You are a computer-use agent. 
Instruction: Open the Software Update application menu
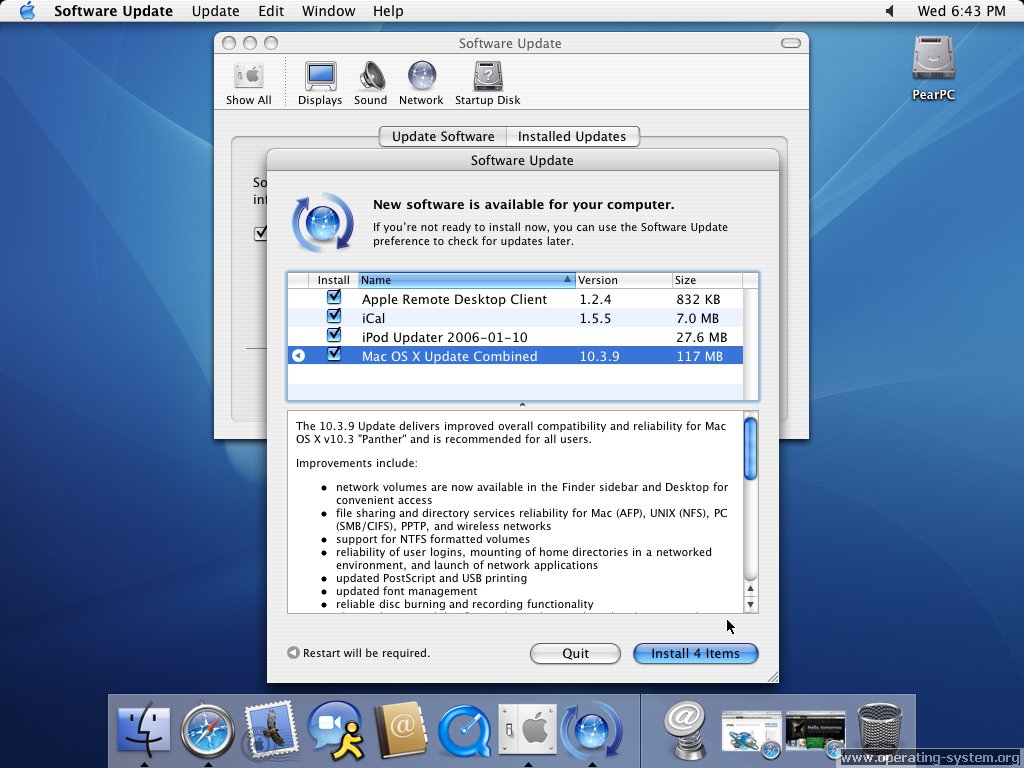pos(114,11)
